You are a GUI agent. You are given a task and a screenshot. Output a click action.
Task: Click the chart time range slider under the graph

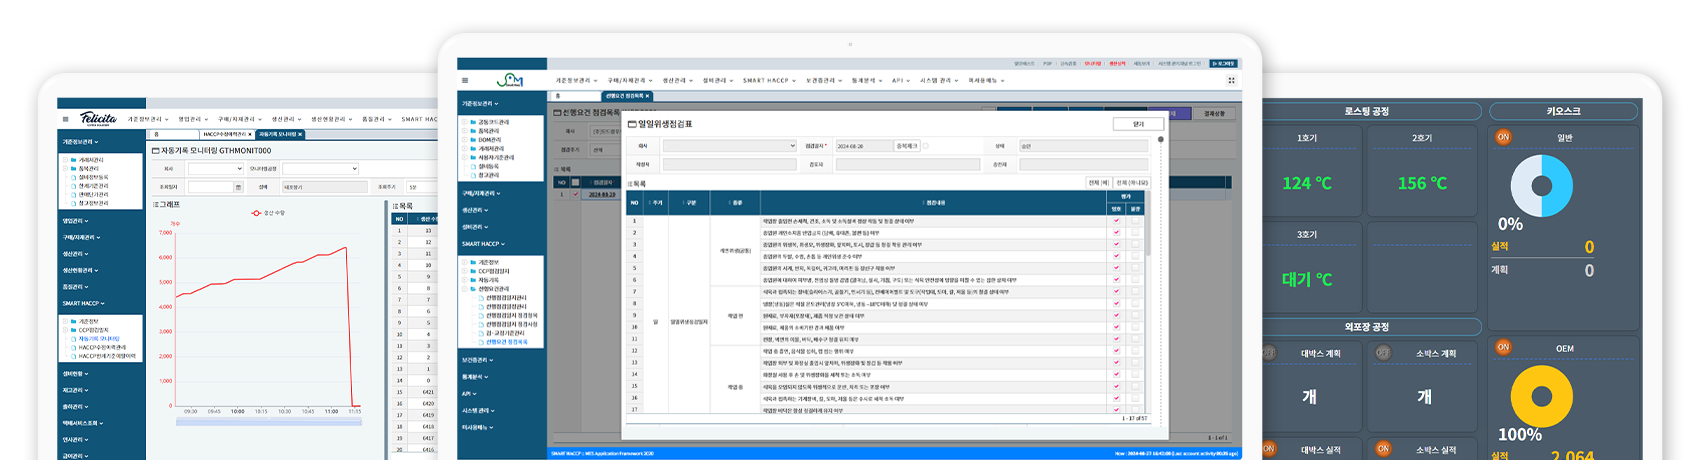[x=269, y=422]
